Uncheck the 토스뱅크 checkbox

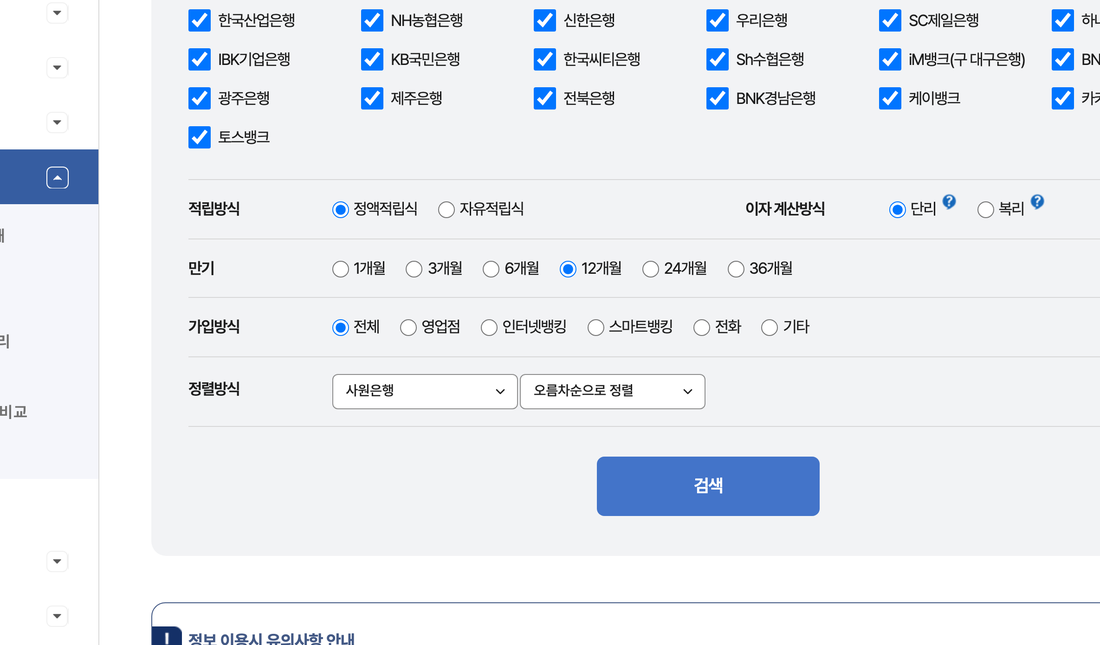coord(199,137)
